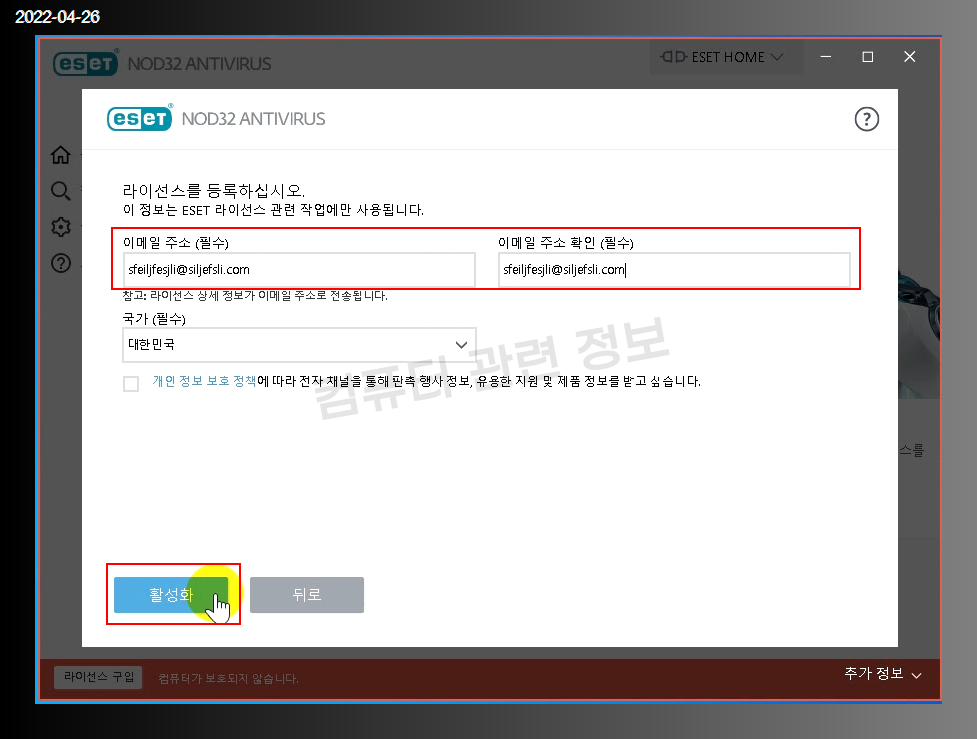This screenshot has height=739, width=977.
Task: Open the country dropdown showing 대한민국
Action: click(x=299, y=345)
